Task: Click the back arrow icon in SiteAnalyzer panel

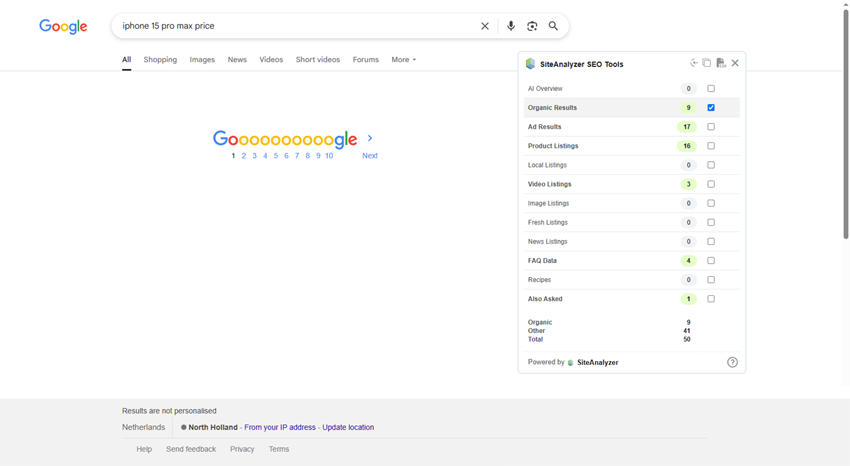Action: [x=694, y=63]
